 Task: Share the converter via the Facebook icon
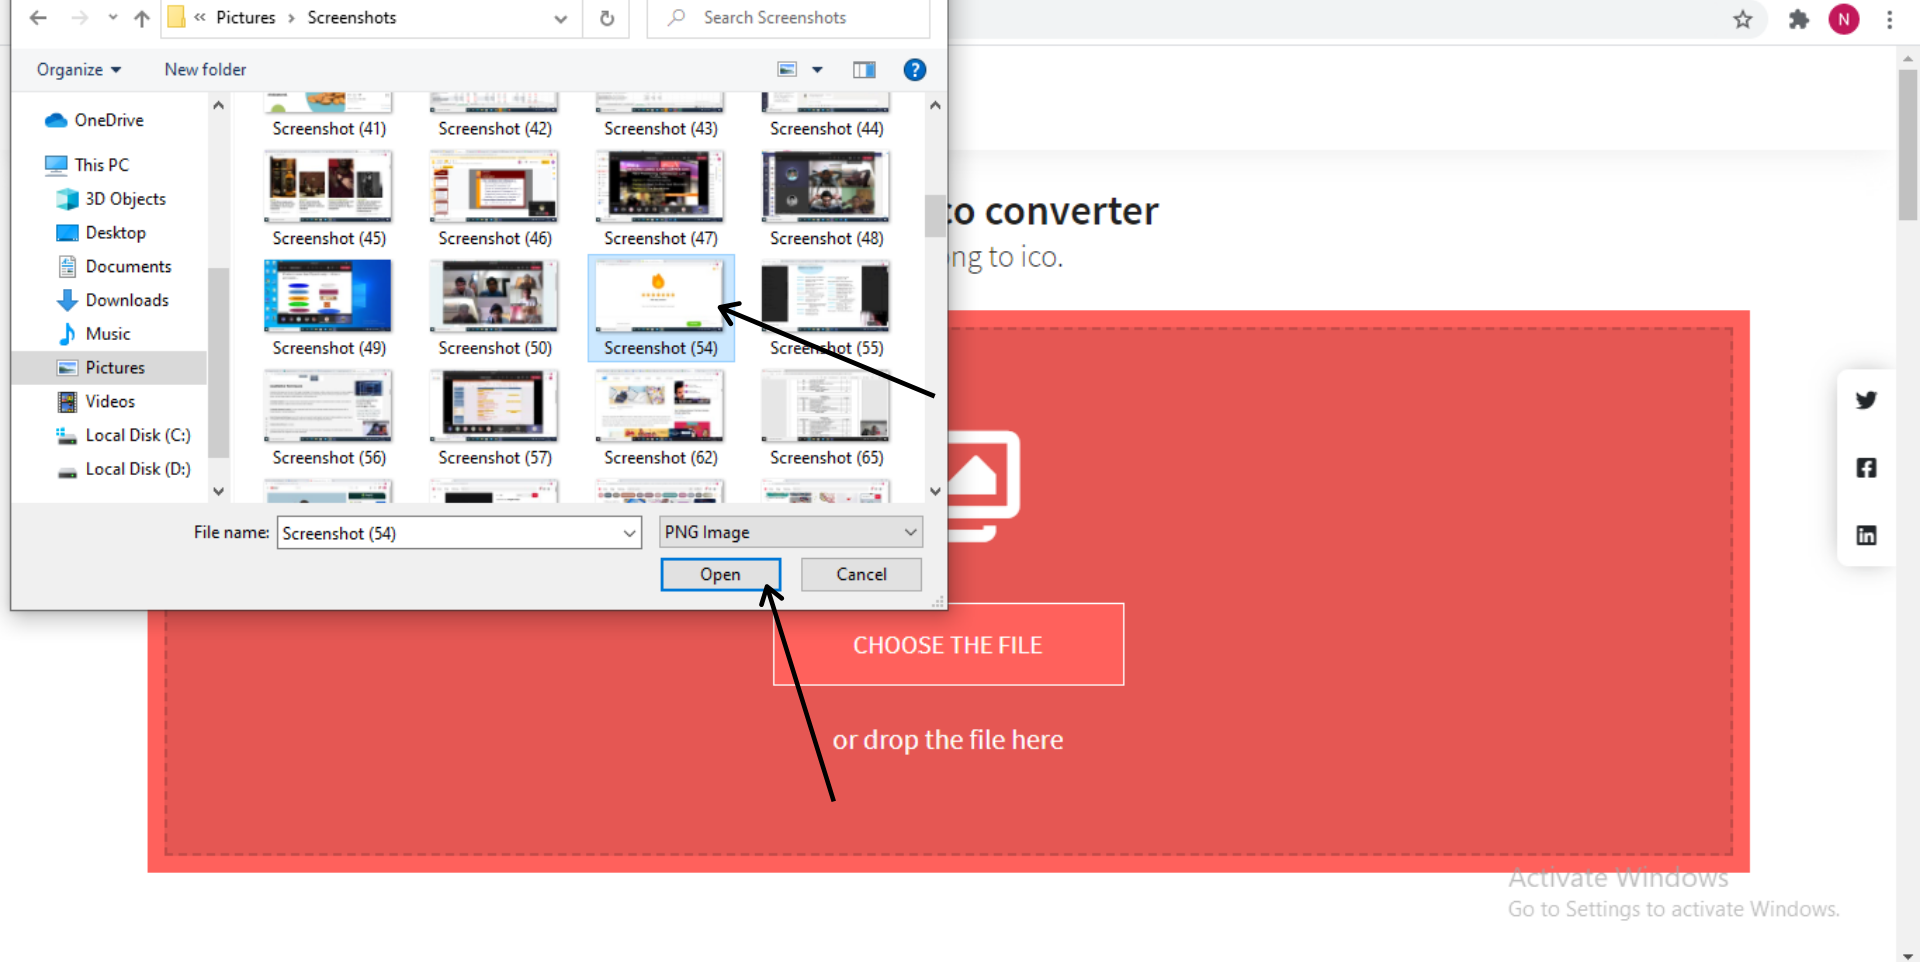tap(1866, 468)
